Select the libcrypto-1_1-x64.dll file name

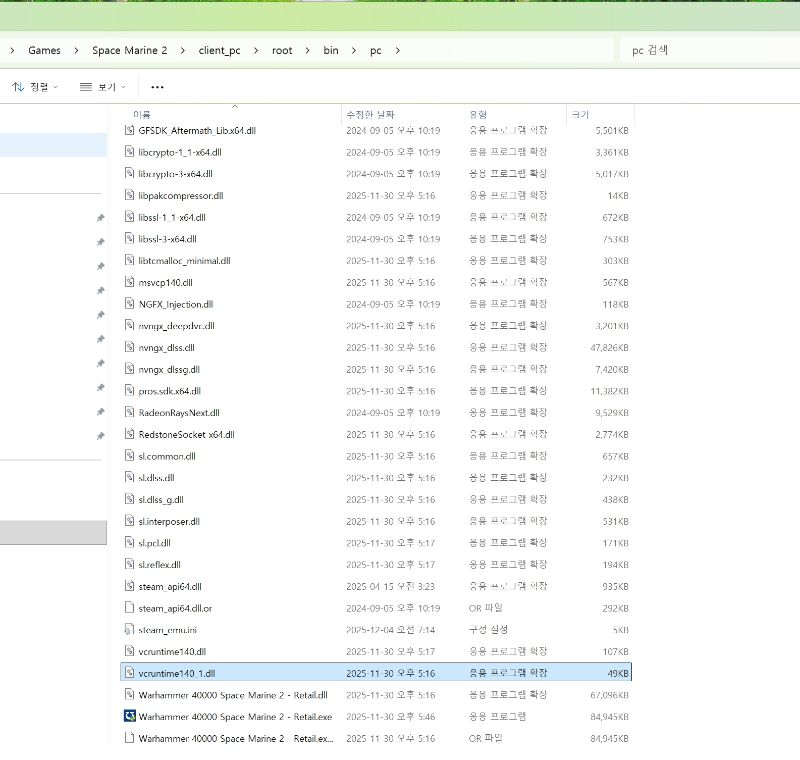(177, 152)
